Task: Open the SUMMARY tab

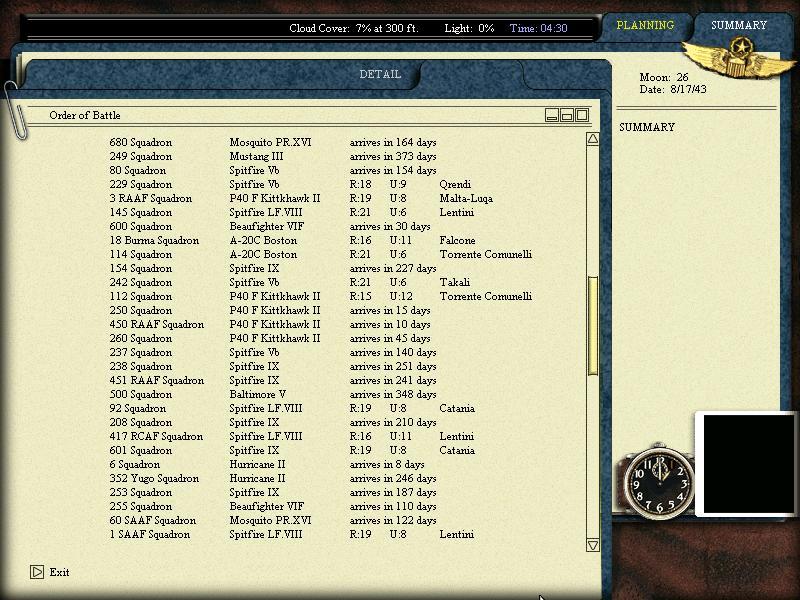Action: point(739,25)
